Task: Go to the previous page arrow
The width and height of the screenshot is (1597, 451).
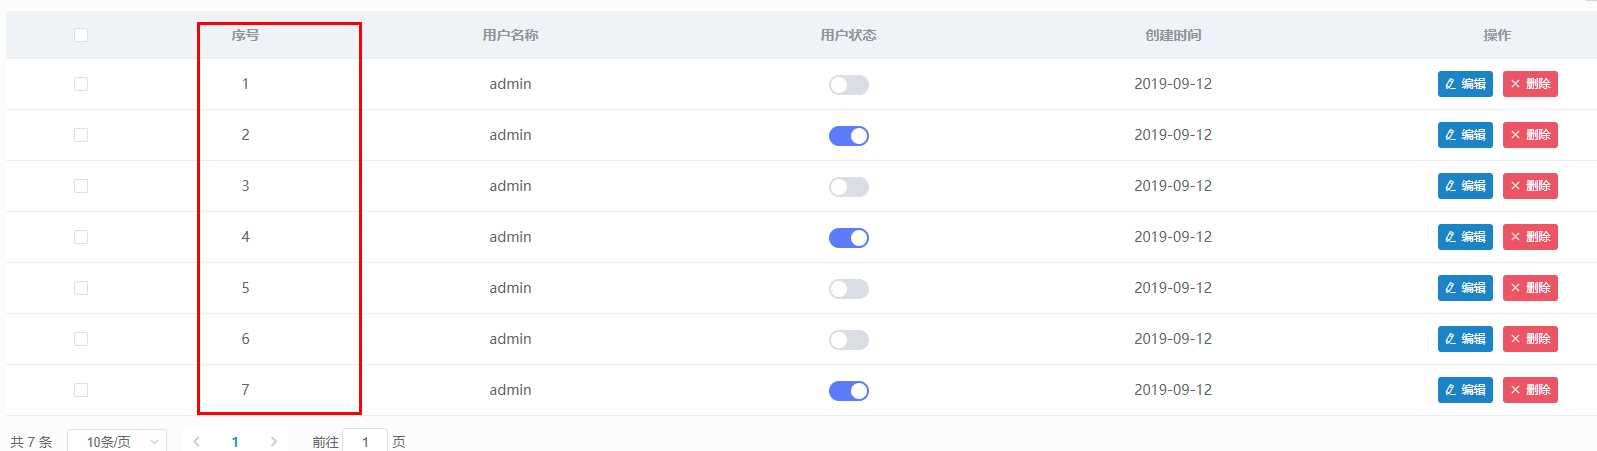Action: [x=197, y=442]
